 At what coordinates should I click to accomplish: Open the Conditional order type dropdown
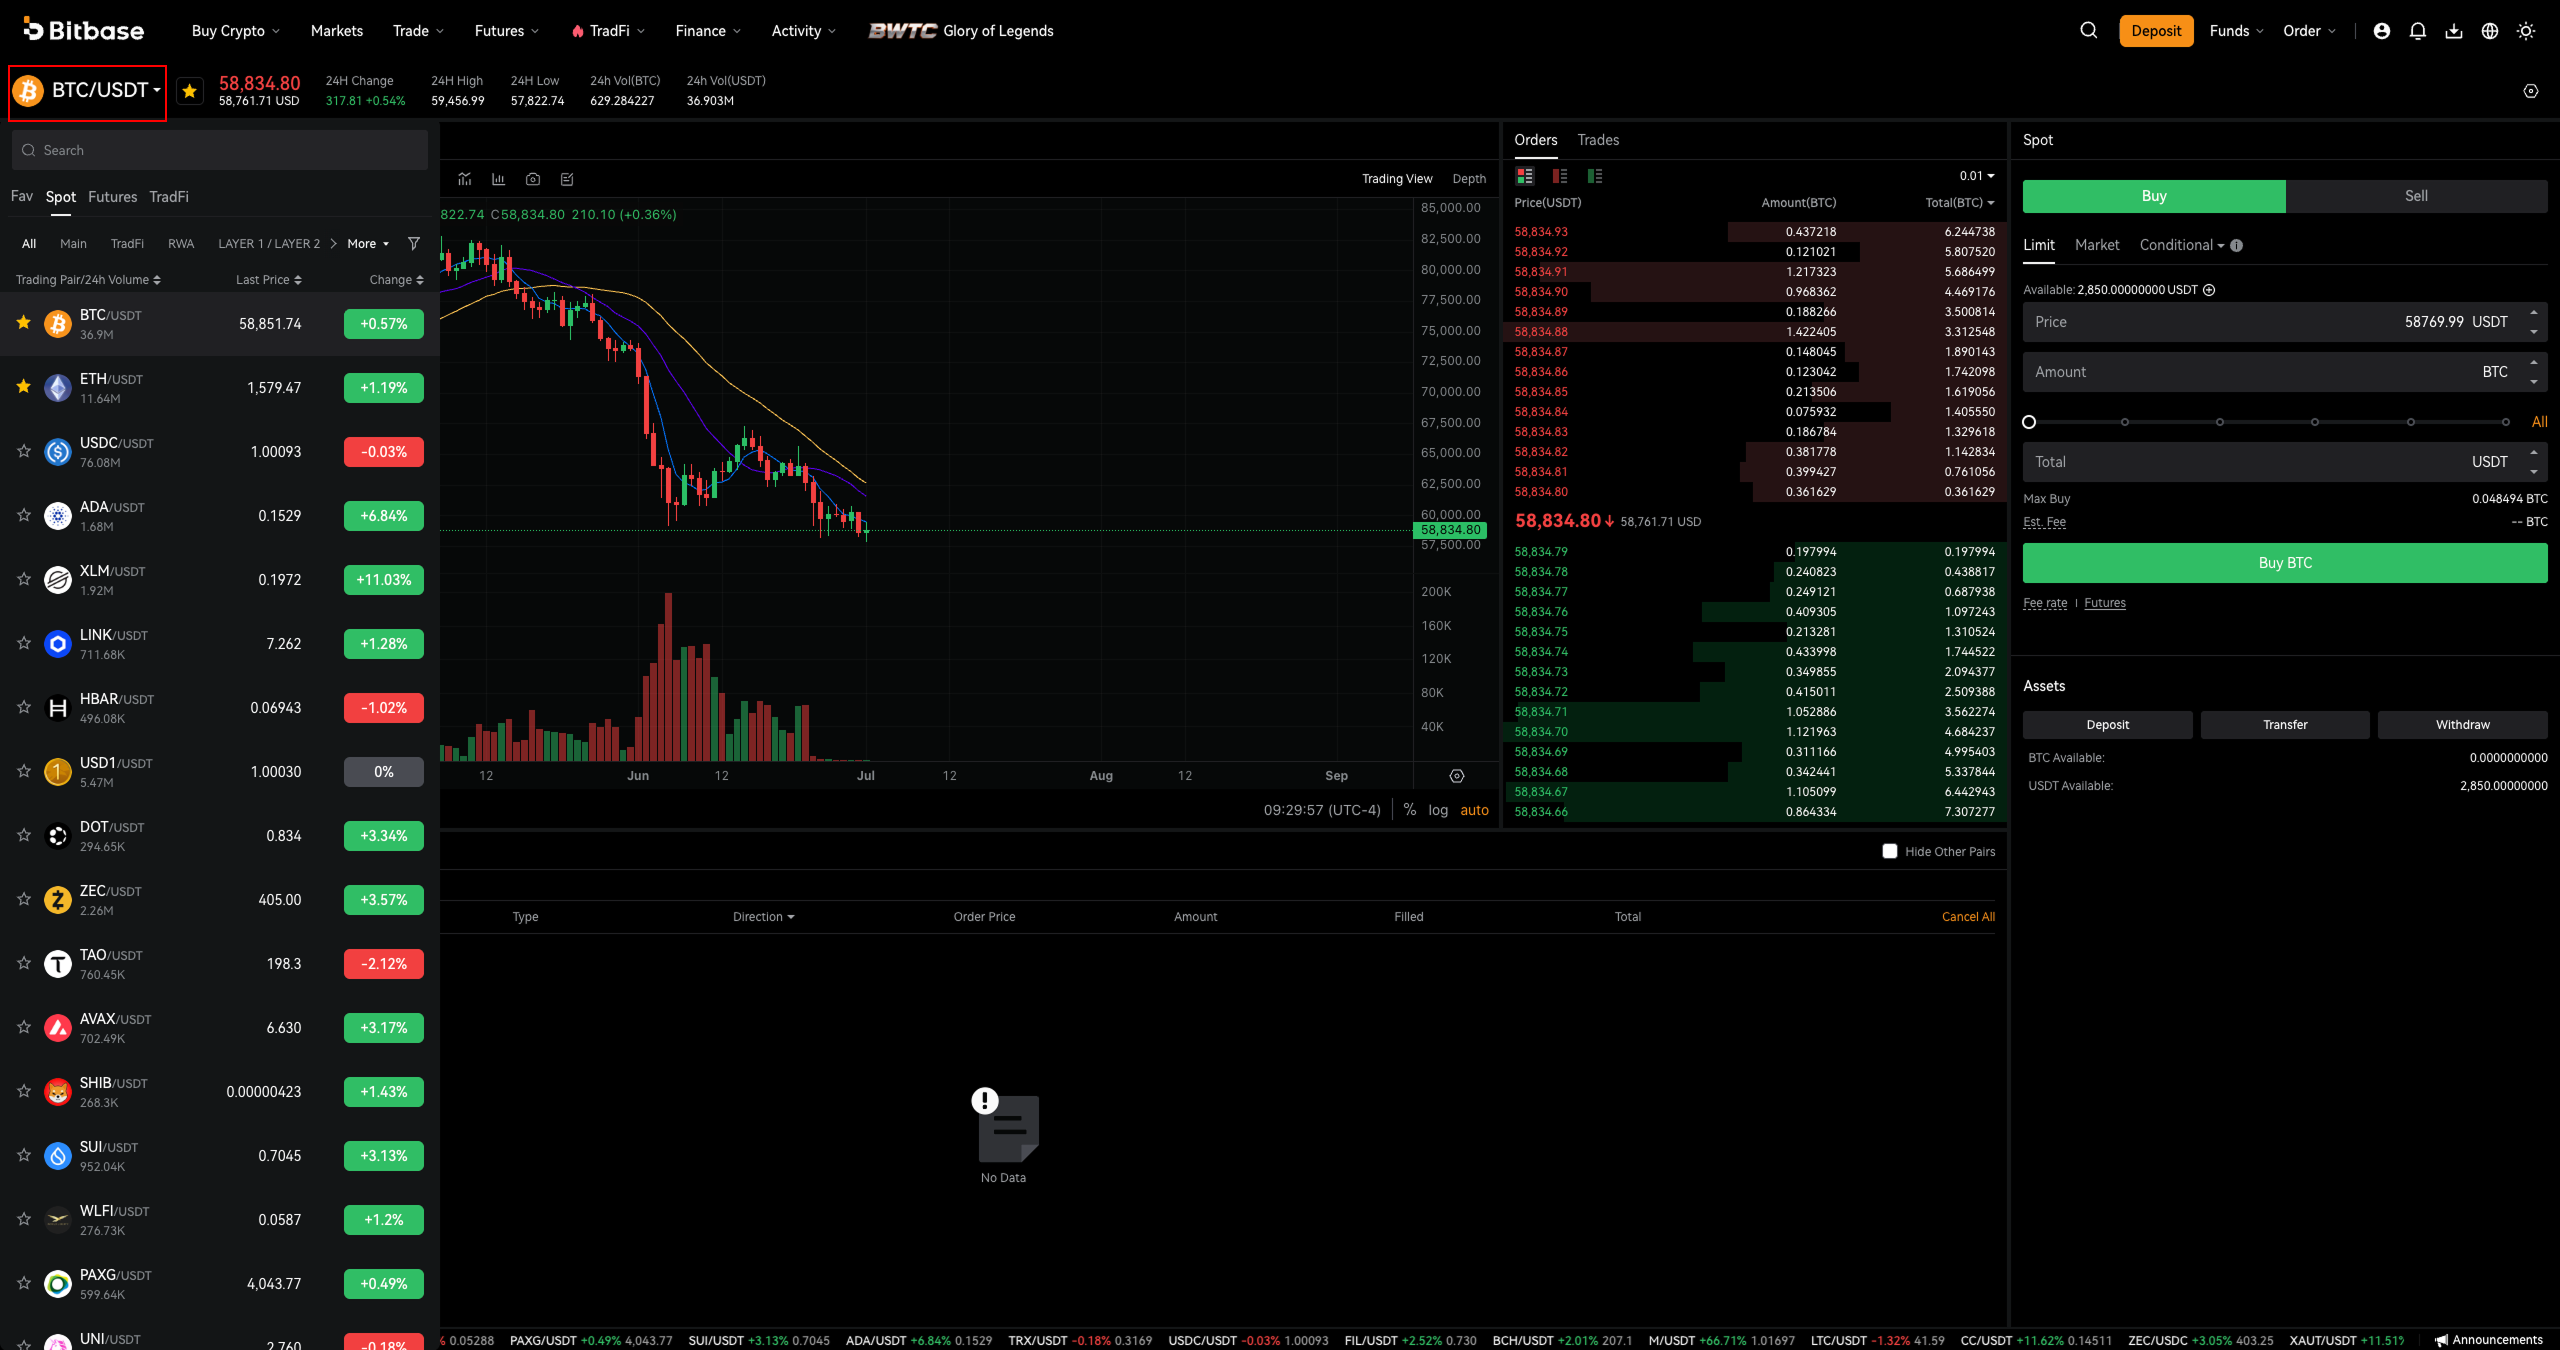2182,245
